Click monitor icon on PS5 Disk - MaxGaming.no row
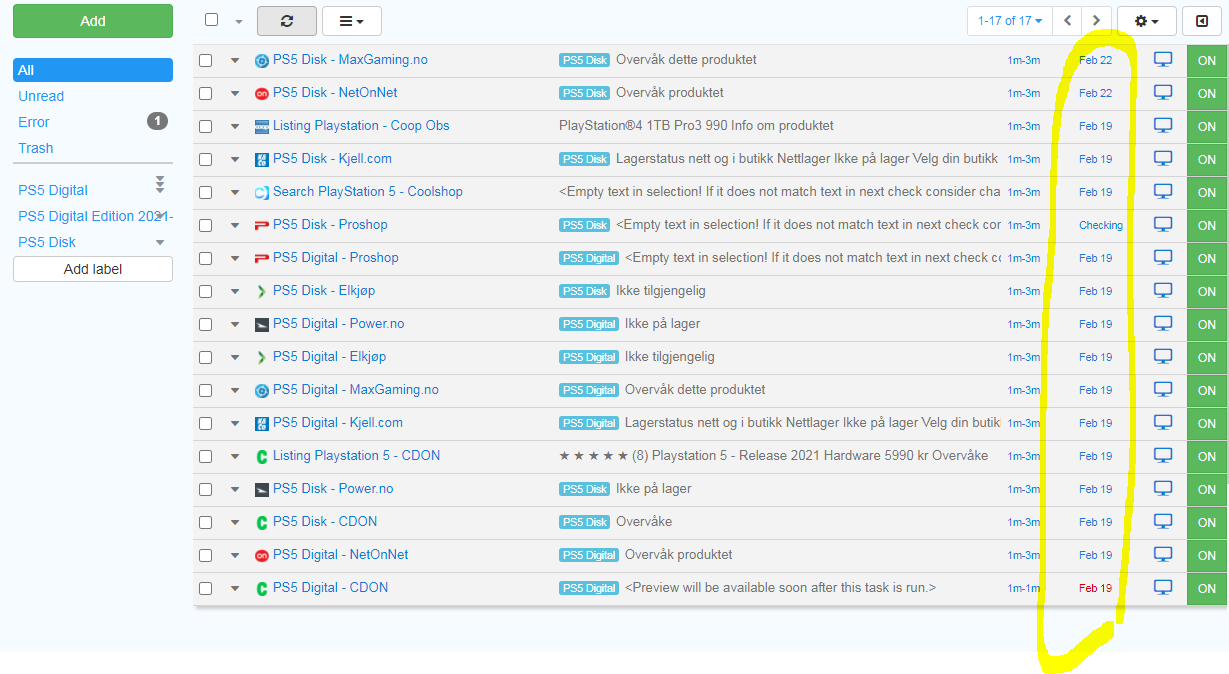Viewport: 1229px width, 674px height. point(1163,60)
